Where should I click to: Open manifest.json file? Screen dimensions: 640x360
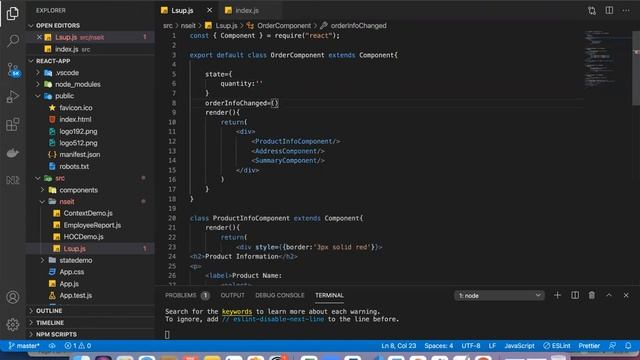click(80, 155)
